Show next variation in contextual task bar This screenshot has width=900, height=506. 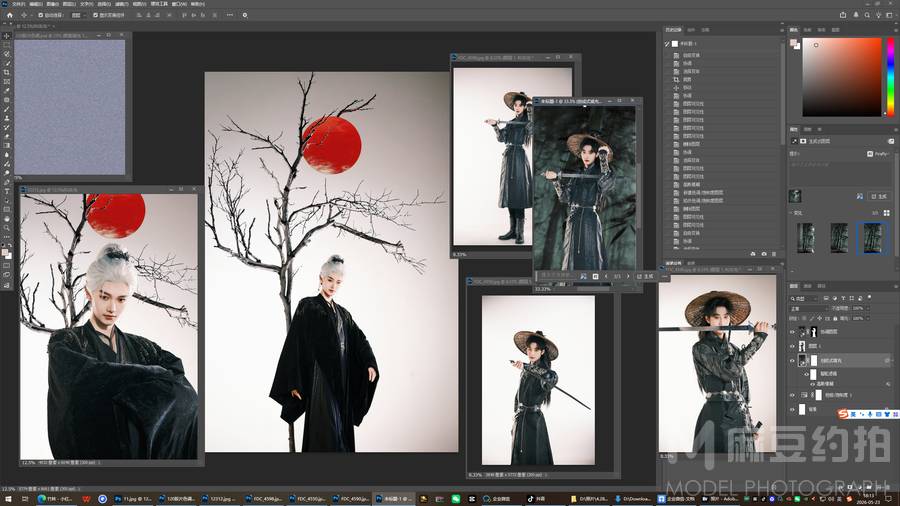coord(628,276)
